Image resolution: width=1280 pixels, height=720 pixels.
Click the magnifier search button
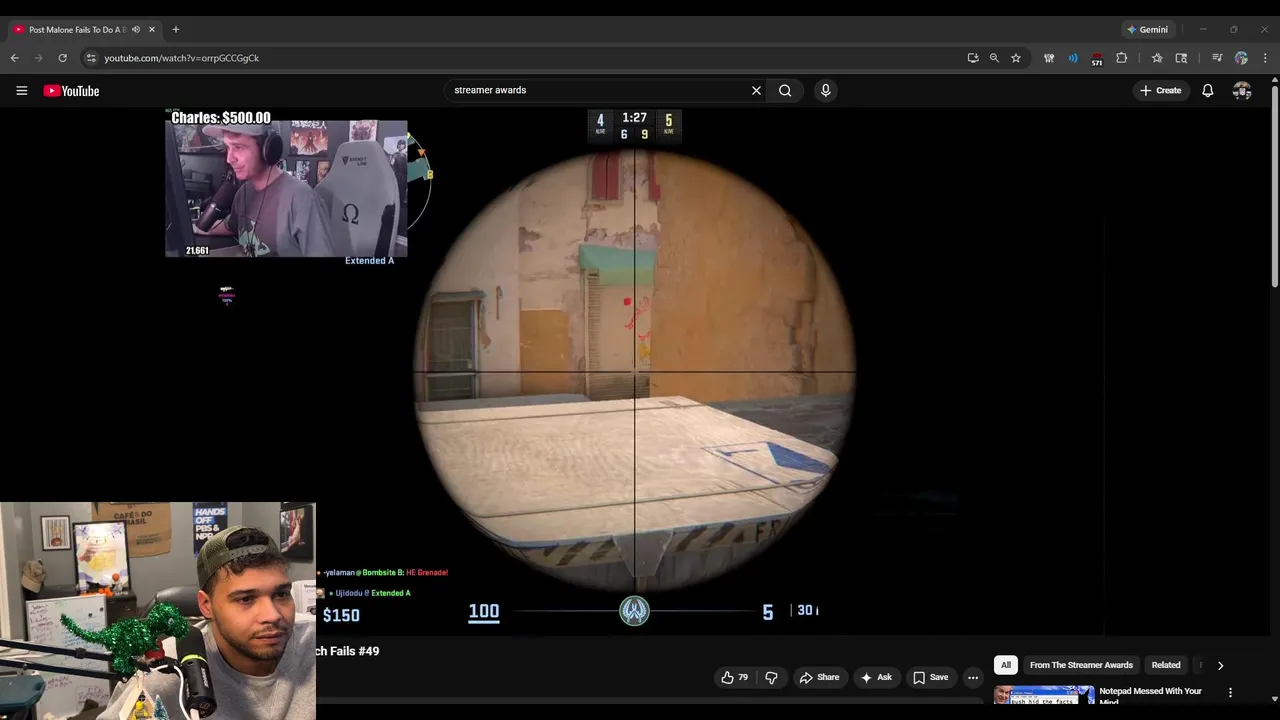(x=785, y=90)
